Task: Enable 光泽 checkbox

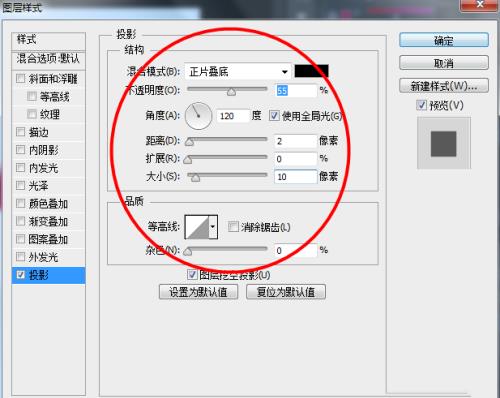Action: click(20, 185)
